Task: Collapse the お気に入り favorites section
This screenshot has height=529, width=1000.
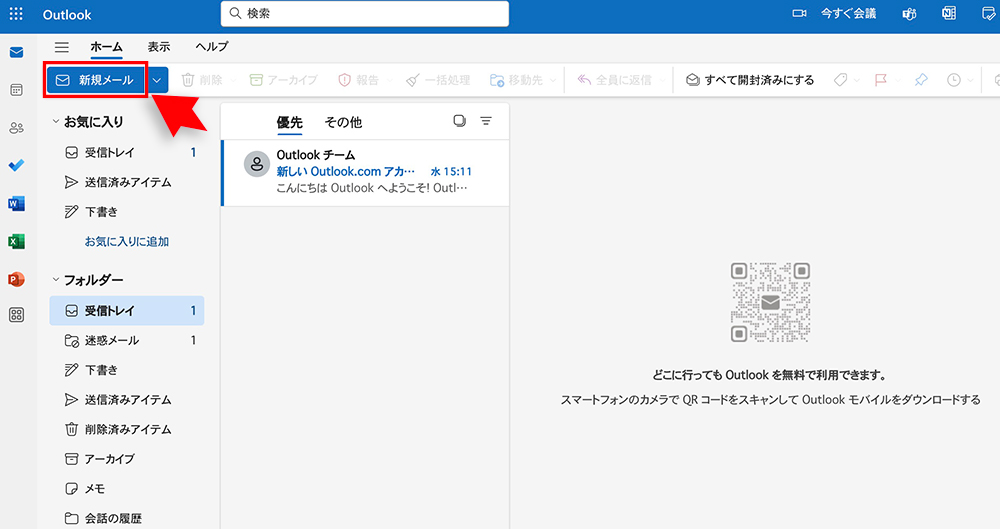Action: coord(55,121)
